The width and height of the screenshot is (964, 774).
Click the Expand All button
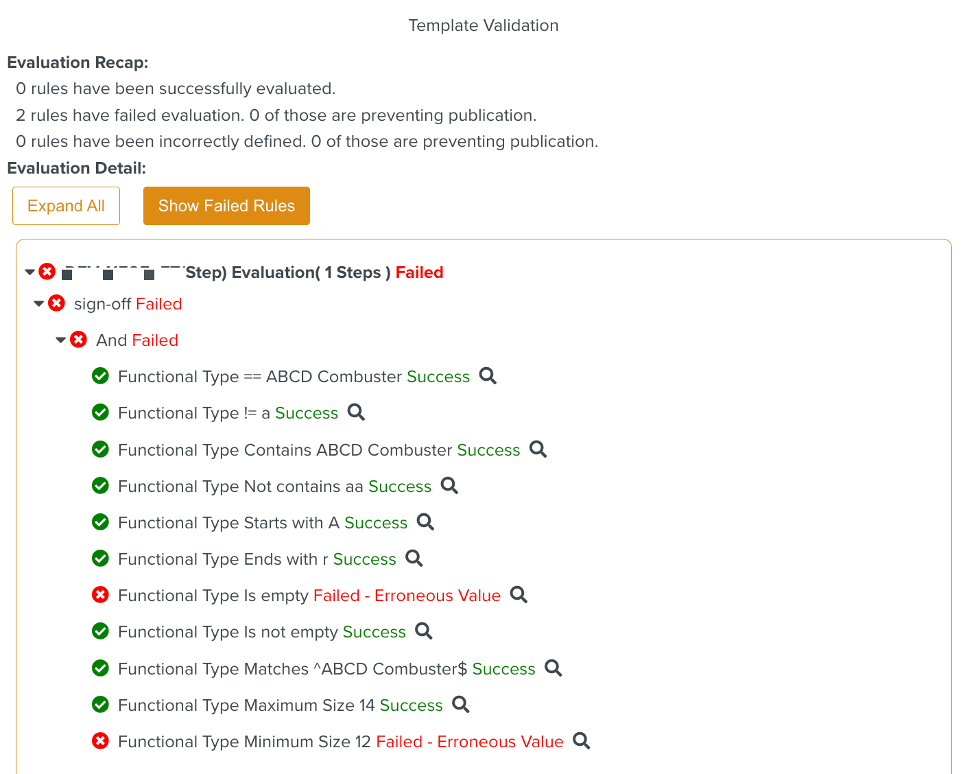pos(66,206)
